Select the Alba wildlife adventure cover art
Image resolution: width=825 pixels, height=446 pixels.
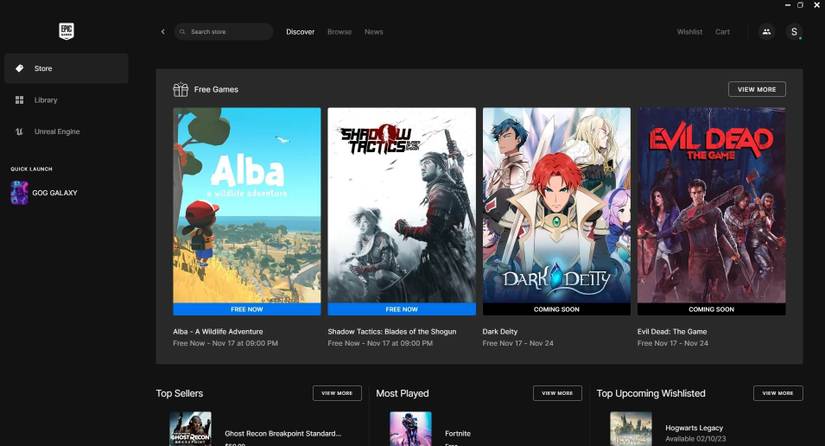click(247, 204)
